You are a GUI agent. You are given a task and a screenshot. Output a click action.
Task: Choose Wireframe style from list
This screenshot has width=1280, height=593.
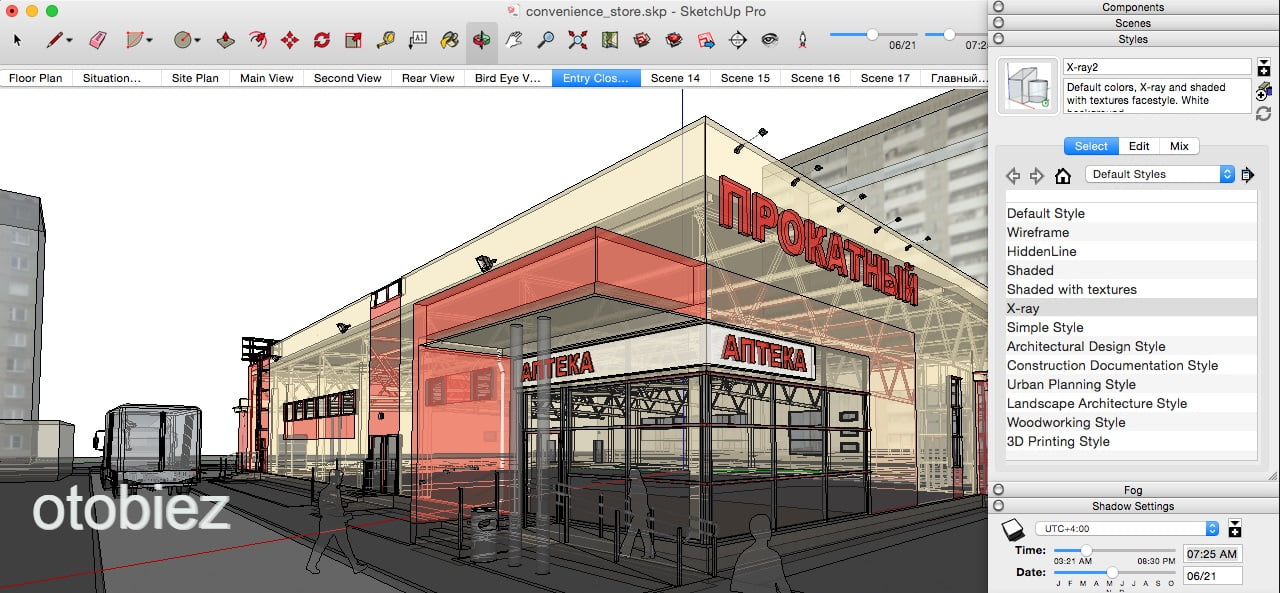[1131, 232]
